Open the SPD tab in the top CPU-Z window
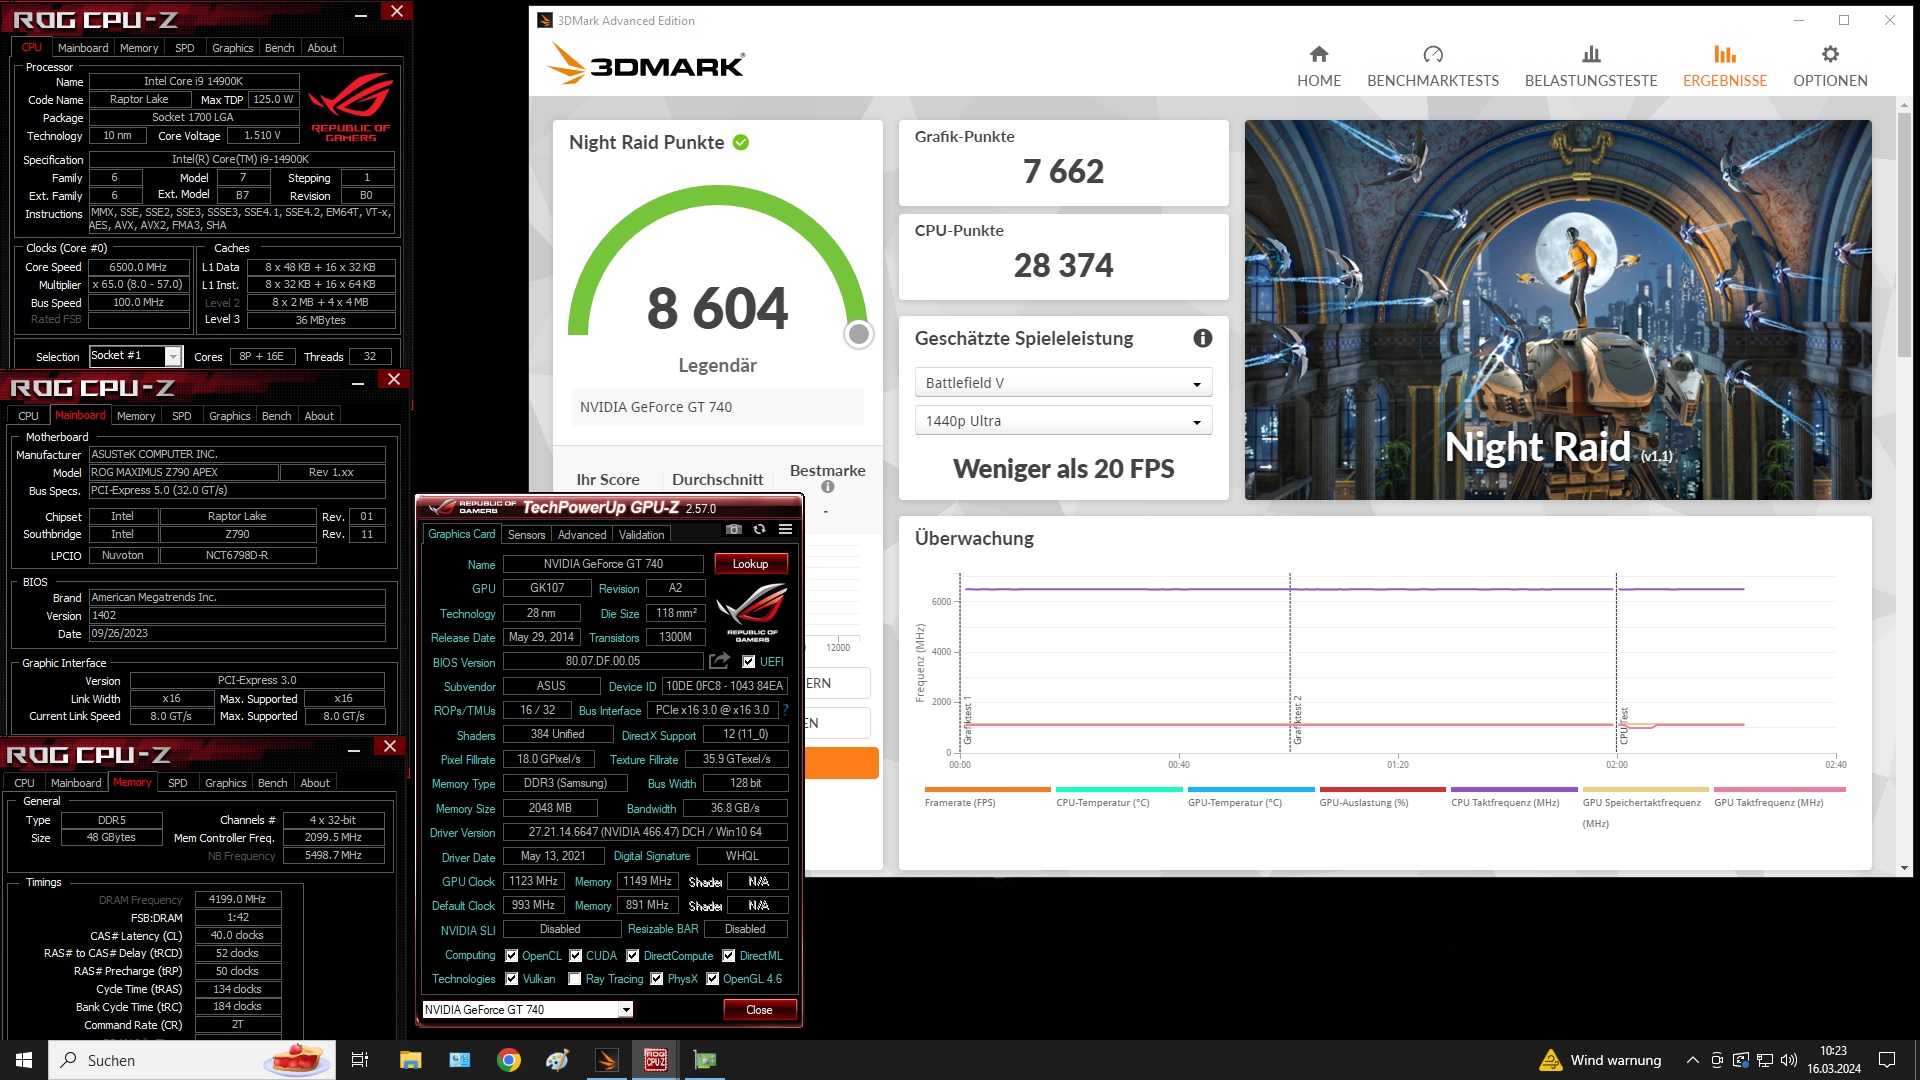1920x1080 pixels. [185, 48]
